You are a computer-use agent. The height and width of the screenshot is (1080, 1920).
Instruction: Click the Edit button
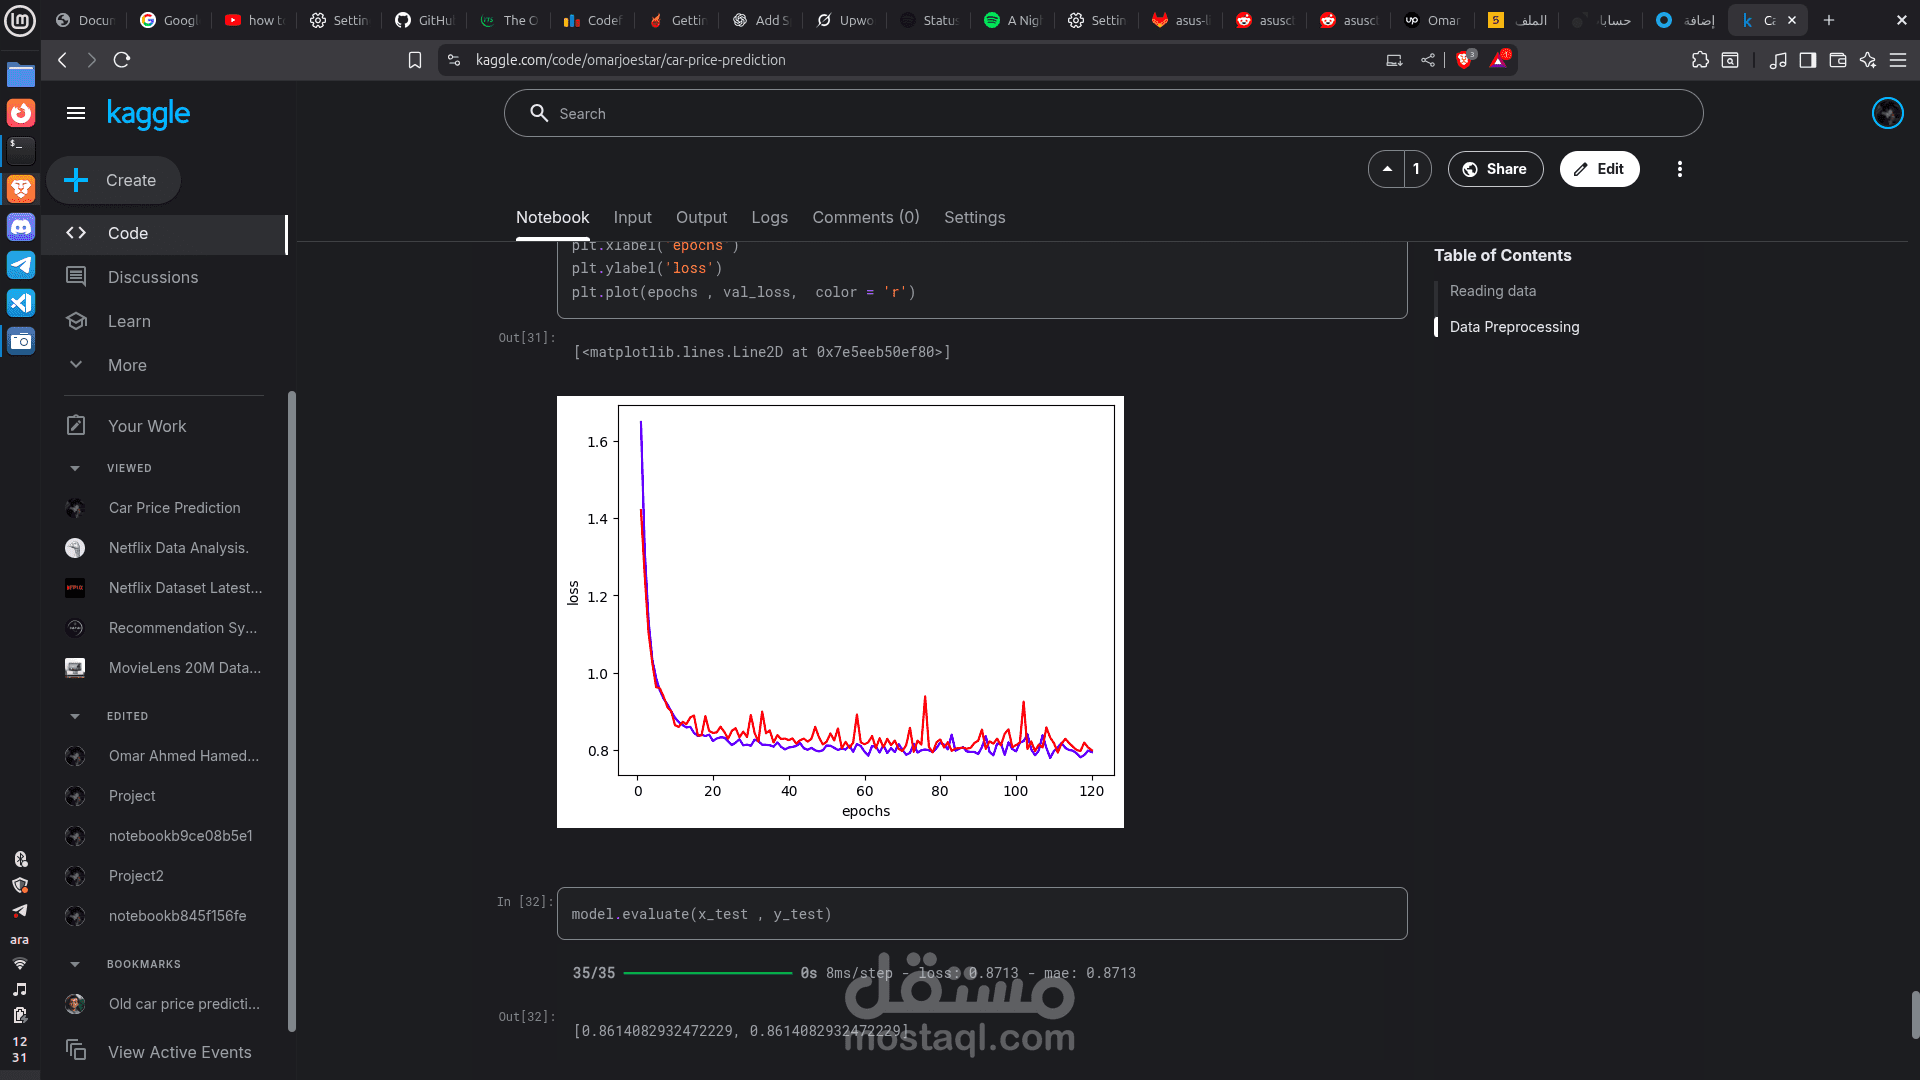[1599, 169]
